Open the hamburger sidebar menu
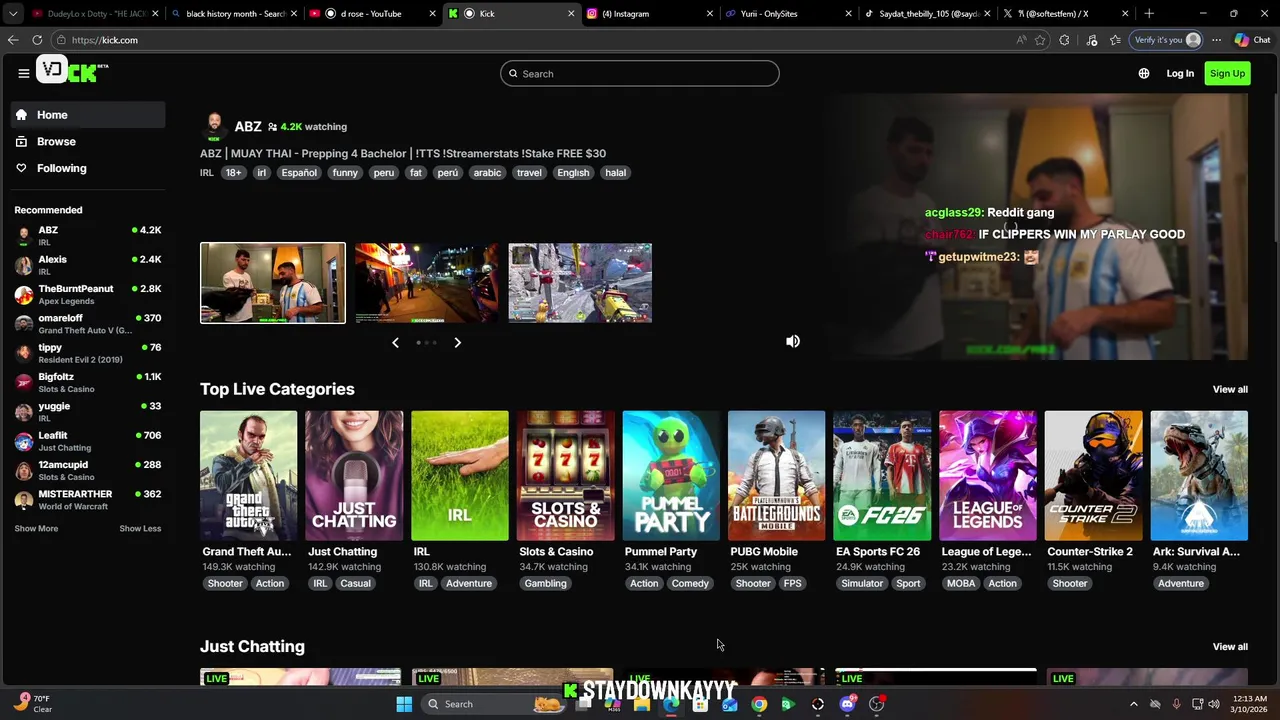This screenshot has height=720, width=1280. (23, 73)
